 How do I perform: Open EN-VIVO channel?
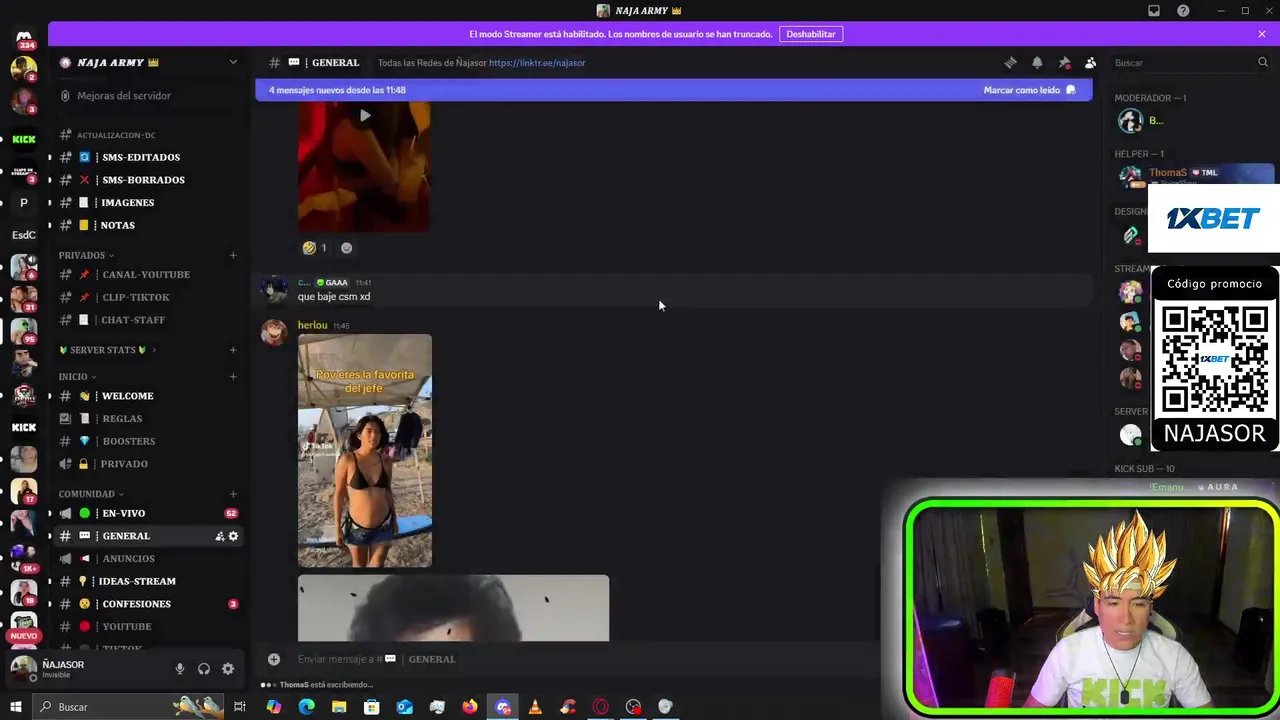[123, 513]
